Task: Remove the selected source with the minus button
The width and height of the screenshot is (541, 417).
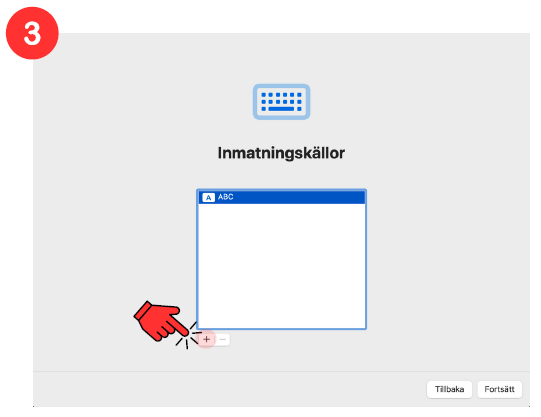Action: [x=223, y=339]
